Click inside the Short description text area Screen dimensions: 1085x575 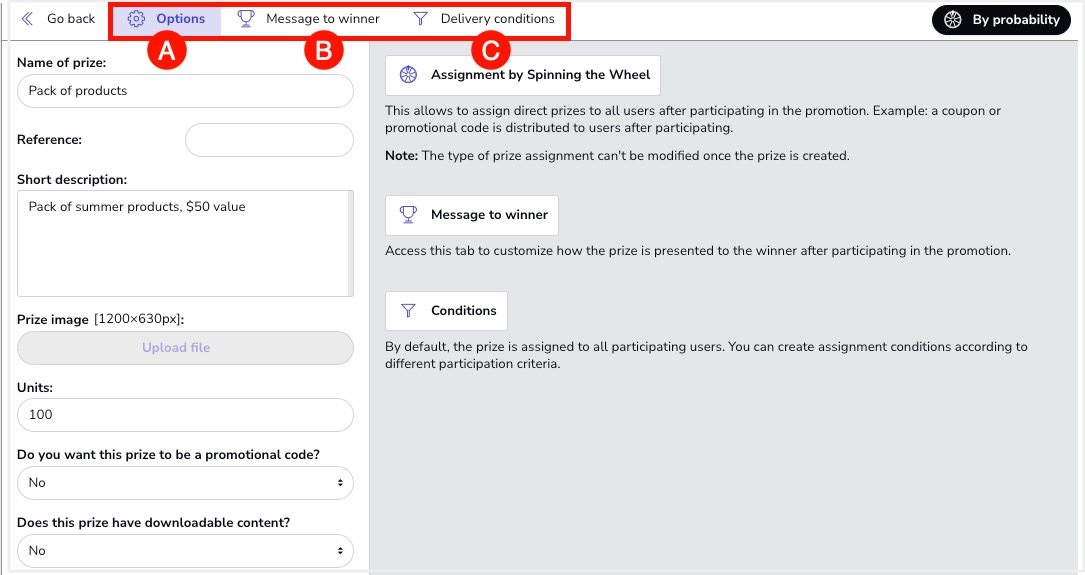click(183, 243)
